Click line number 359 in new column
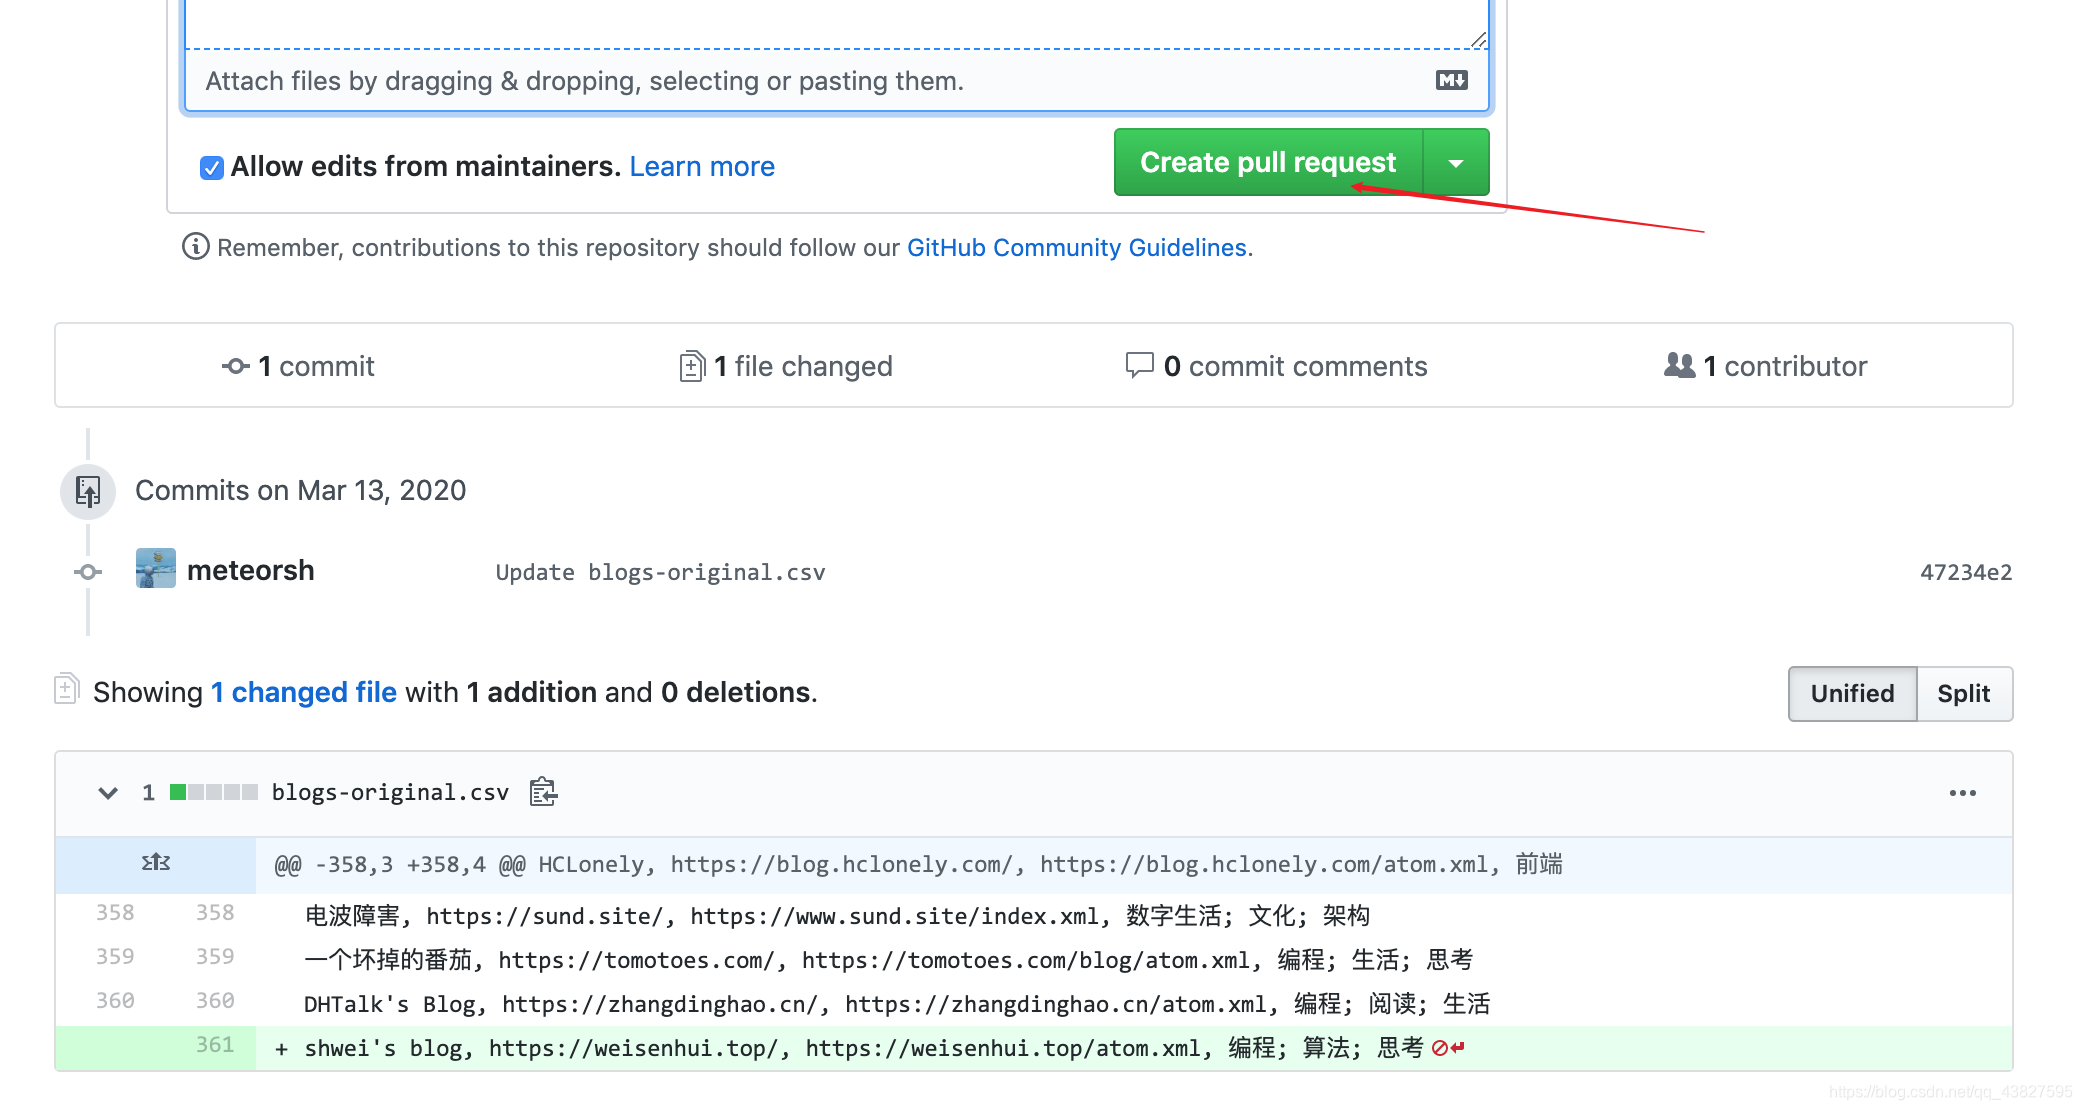The height and width of the screenshot is (1110, 2082). 215,957
